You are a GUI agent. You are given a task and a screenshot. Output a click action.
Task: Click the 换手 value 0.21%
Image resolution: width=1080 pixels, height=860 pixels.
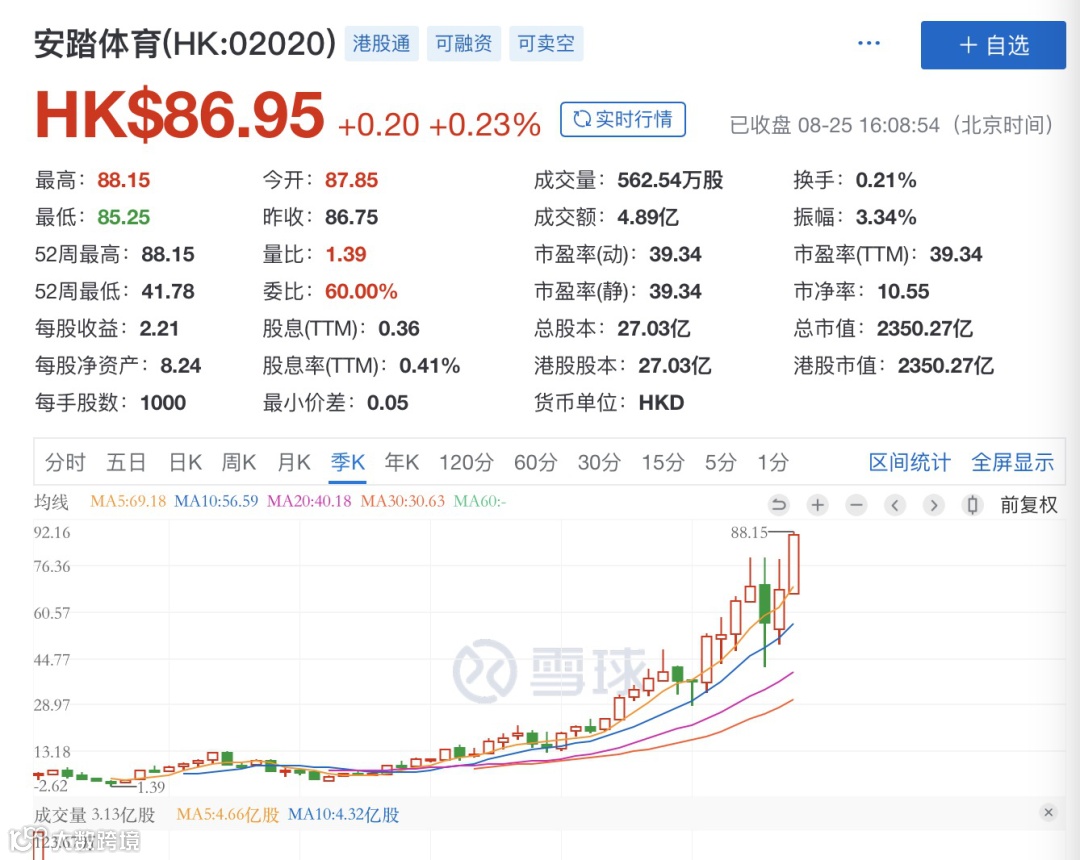pyautogui.click(x=886, y=180)
